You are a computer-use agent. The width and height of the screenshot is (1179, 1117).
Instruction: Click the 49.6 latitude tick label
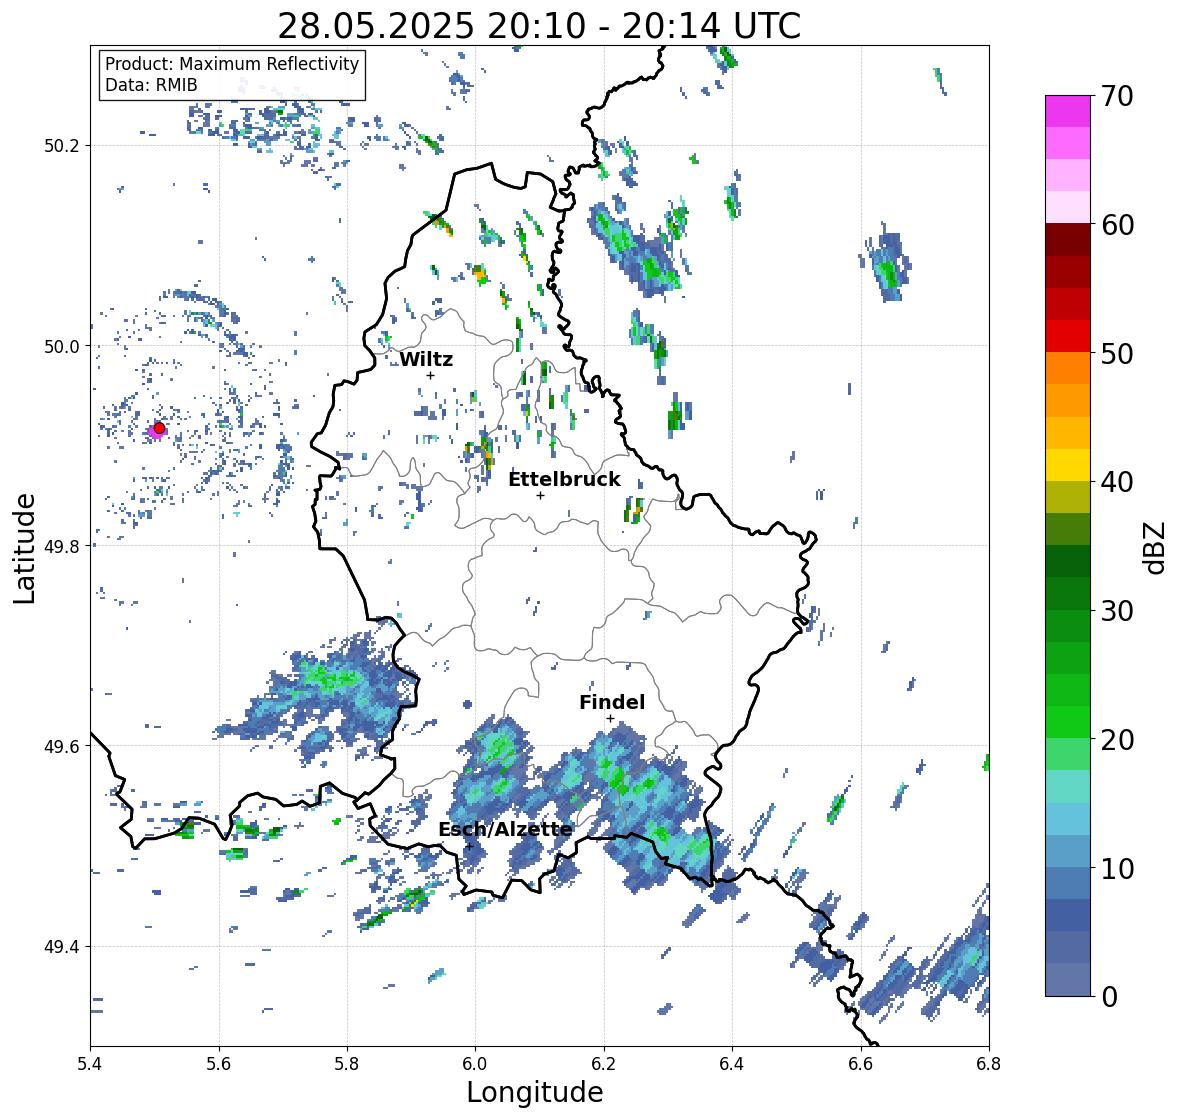62,746
